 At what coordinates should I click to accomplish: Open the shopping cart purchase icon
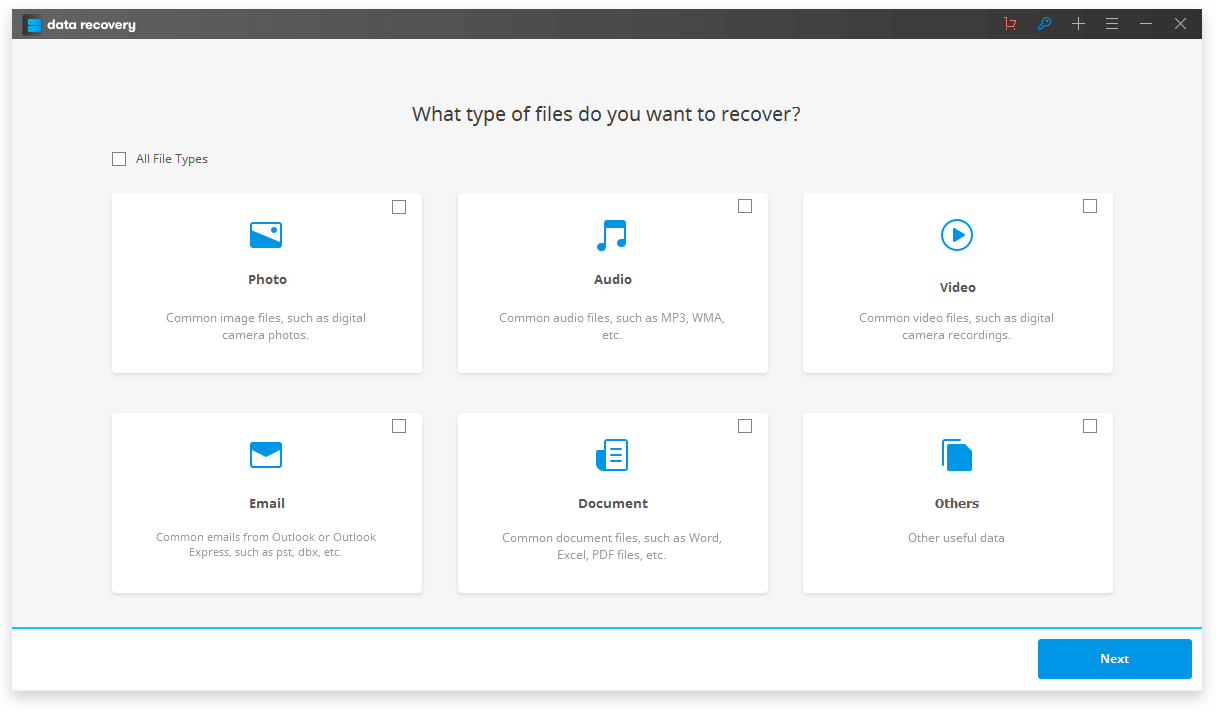pos(1010,23)
